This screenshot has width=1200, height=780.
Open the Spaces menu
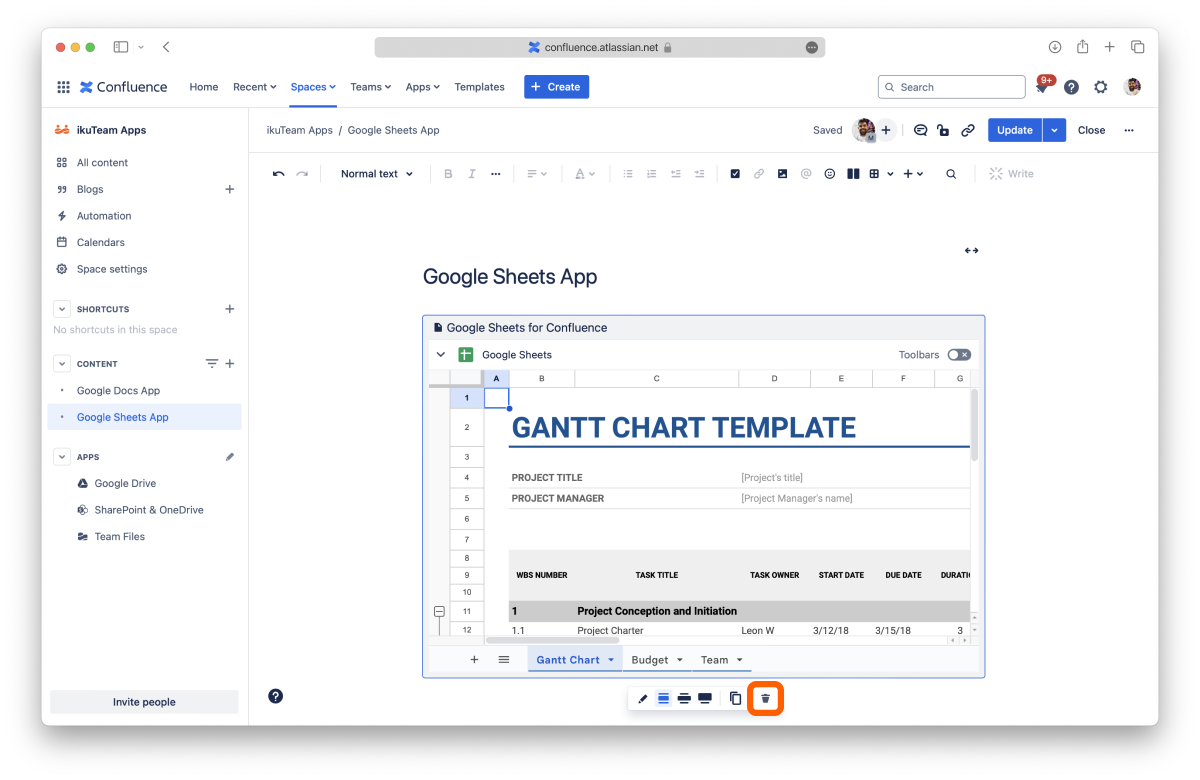coord(313,87)
